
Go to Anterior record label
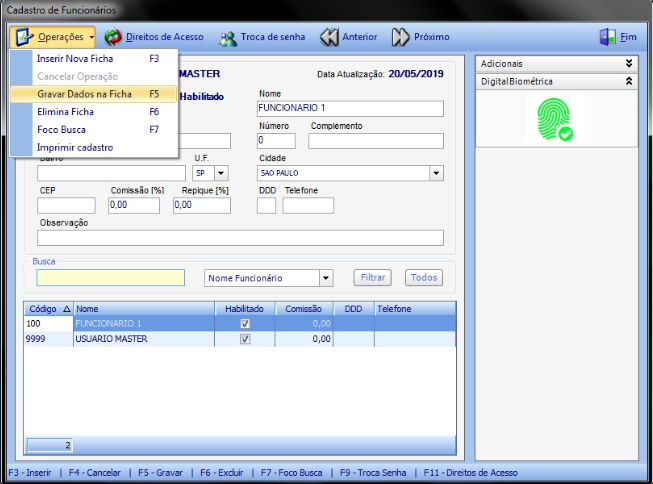pos(359,37)
